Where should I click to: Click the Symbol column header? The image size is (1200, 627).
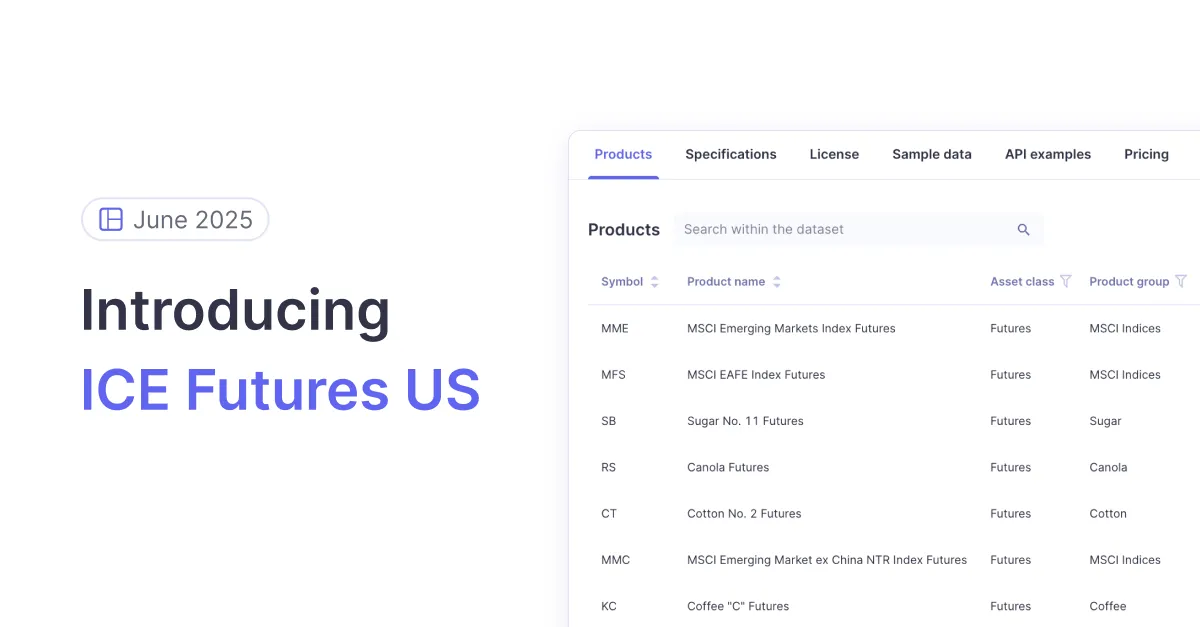tap(622, 282)
